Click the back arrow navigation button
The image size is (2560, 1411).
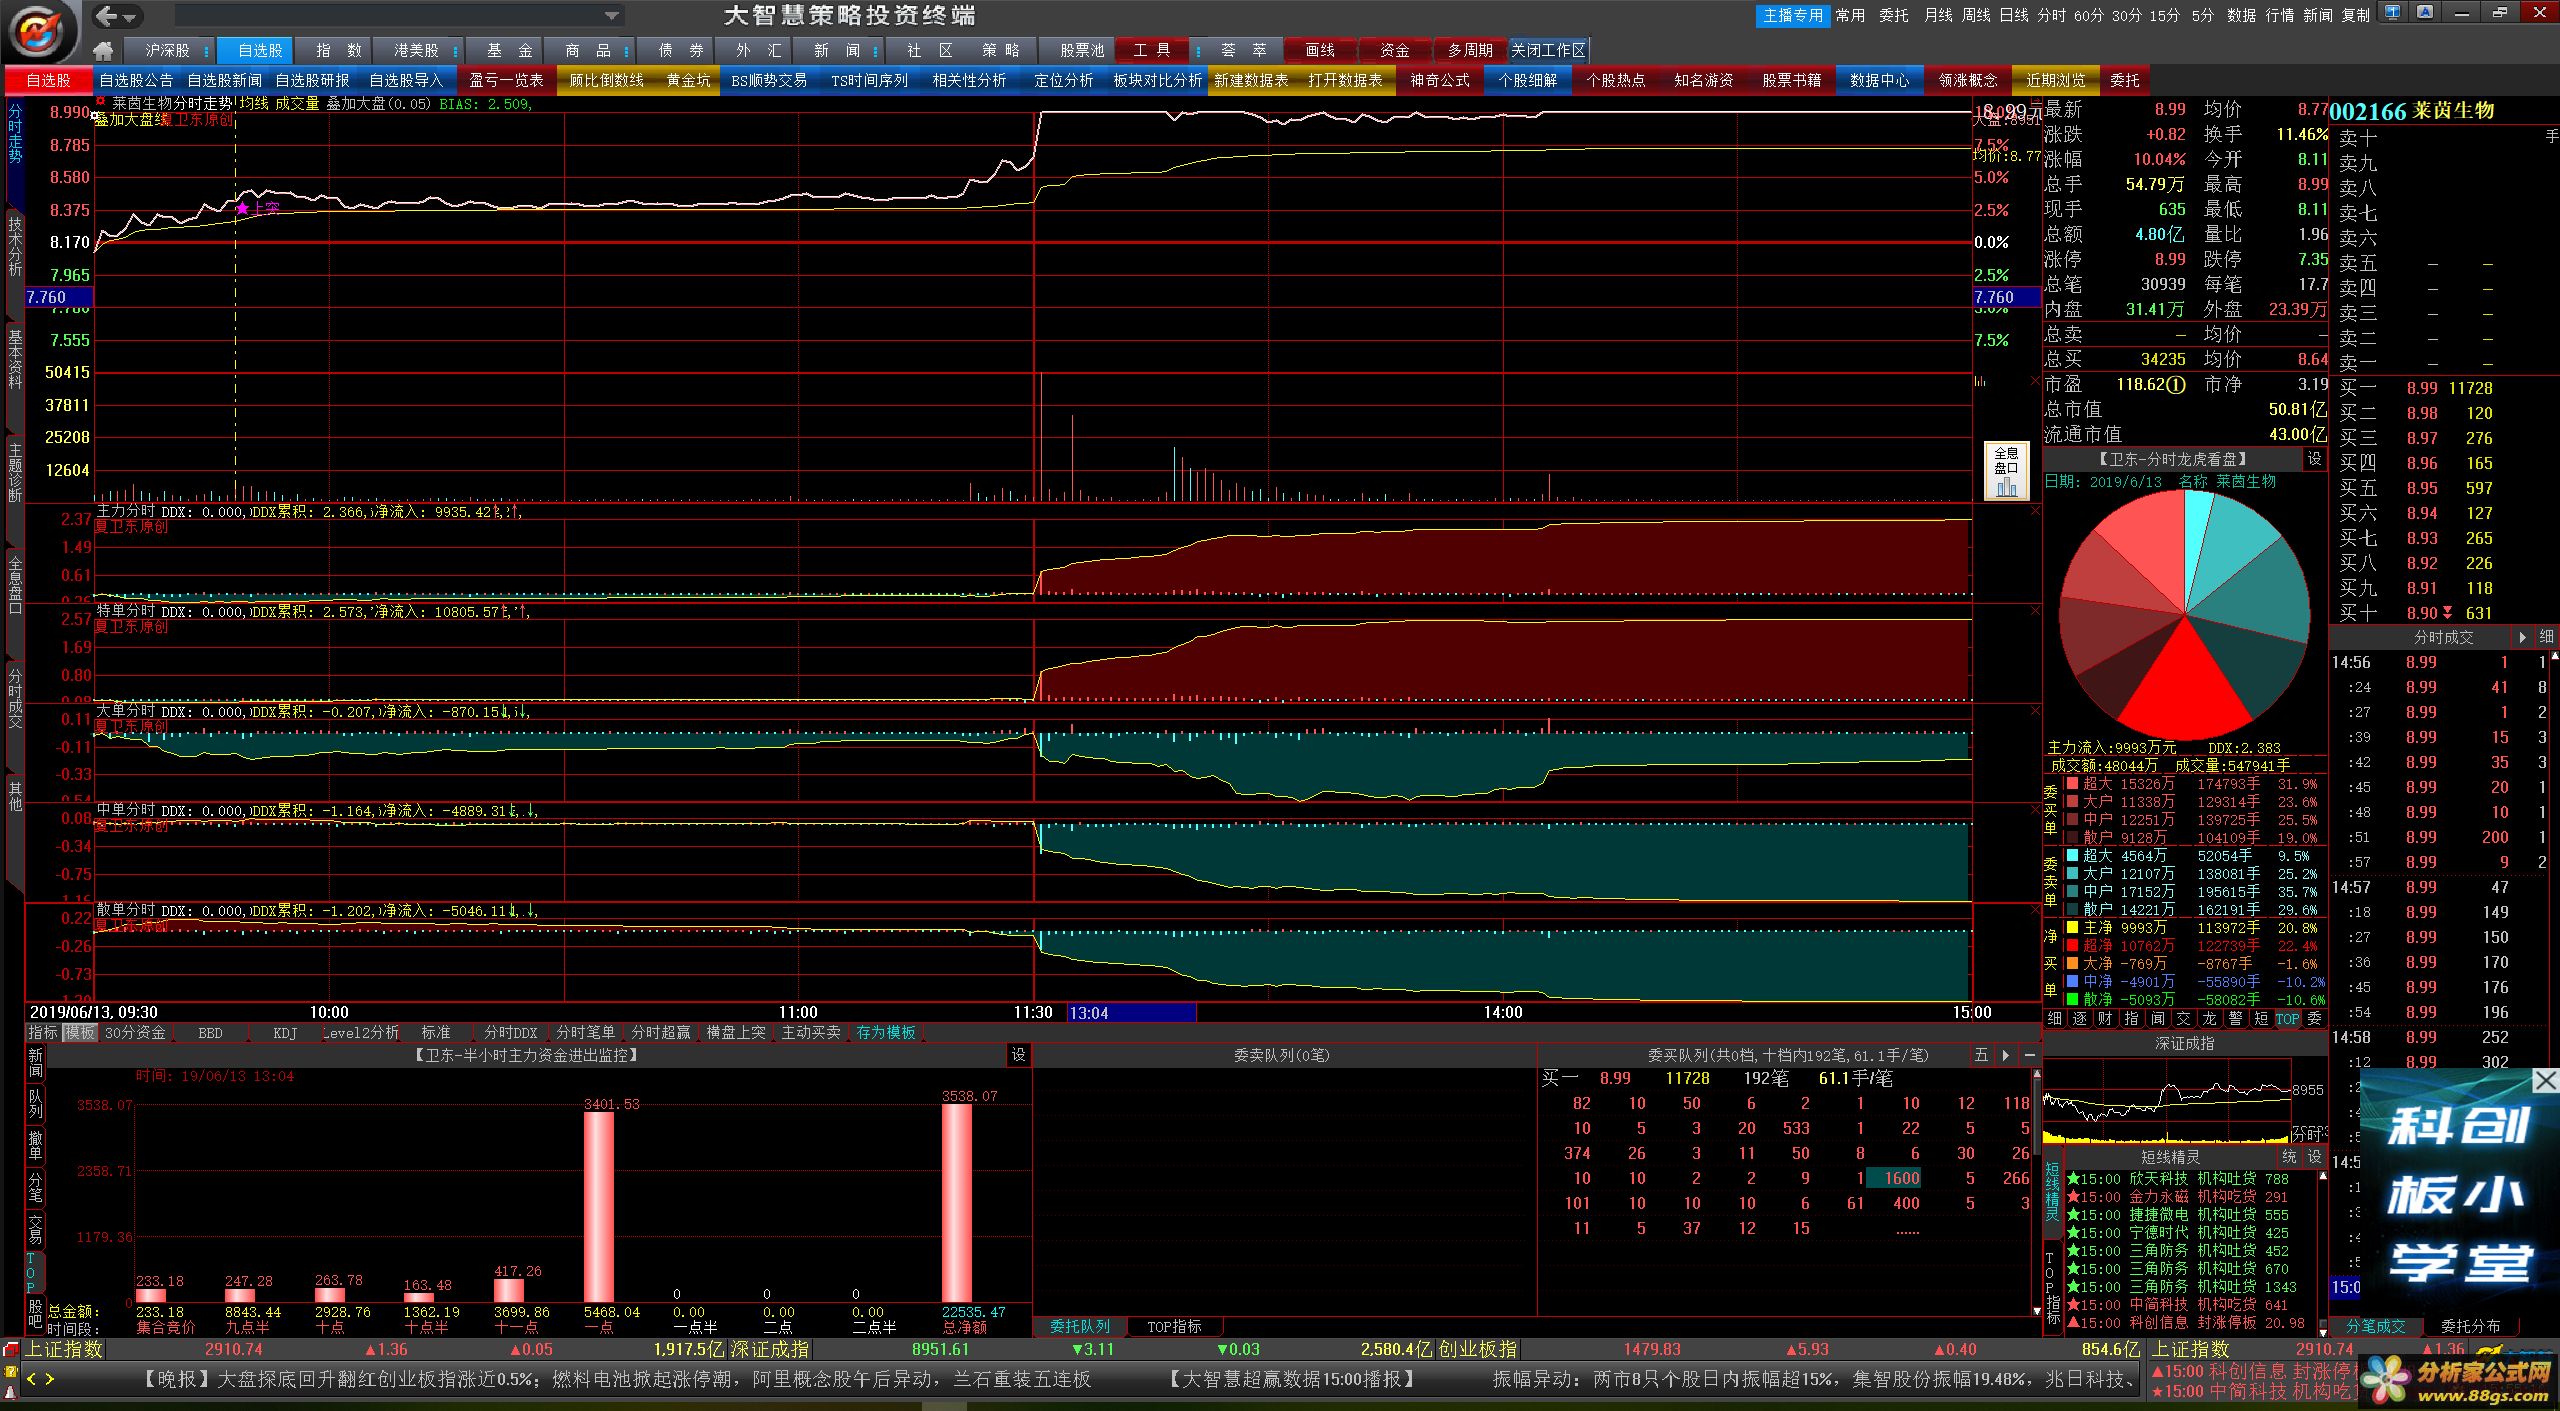coord(106,16)
